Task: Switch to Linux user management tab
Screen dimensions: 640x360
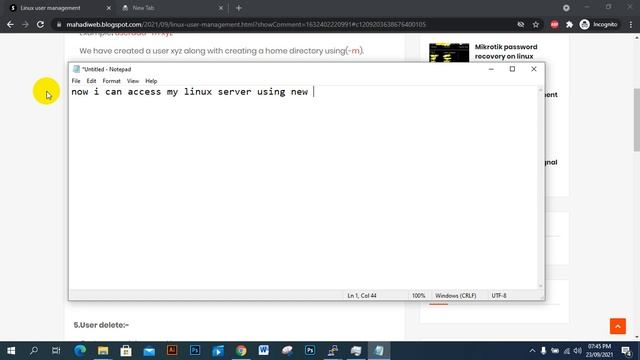Action: pos(51,8)
